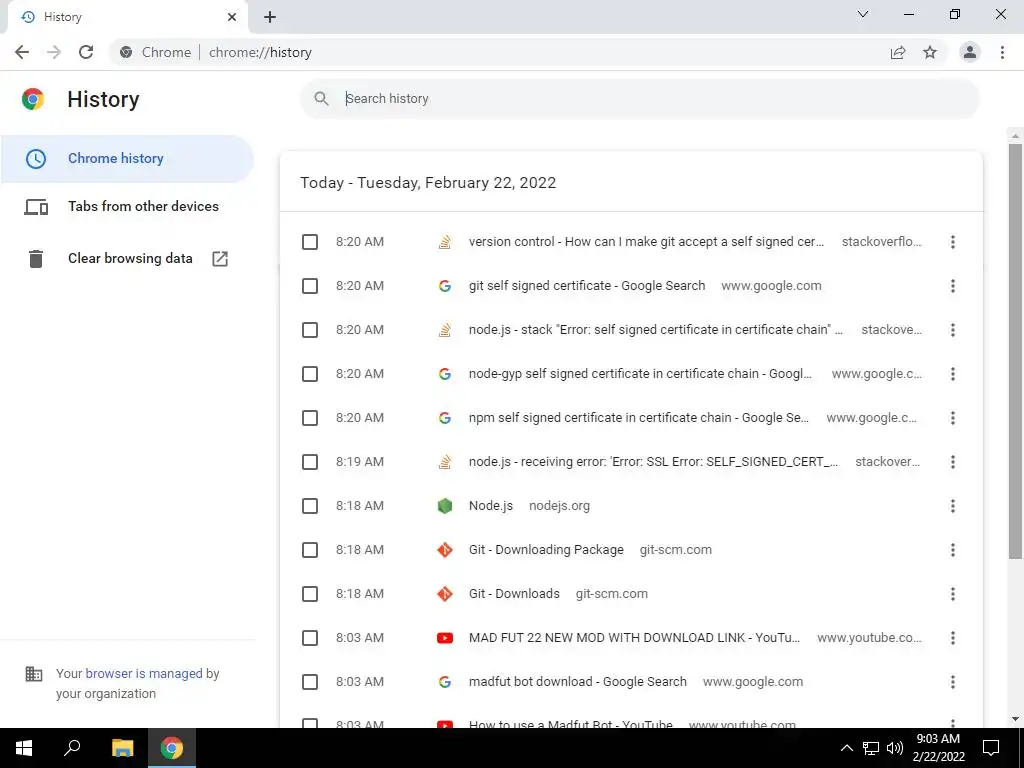1024x768 pixels.
Task: Click the Search history input field
Action: click(x=640, y=99)
